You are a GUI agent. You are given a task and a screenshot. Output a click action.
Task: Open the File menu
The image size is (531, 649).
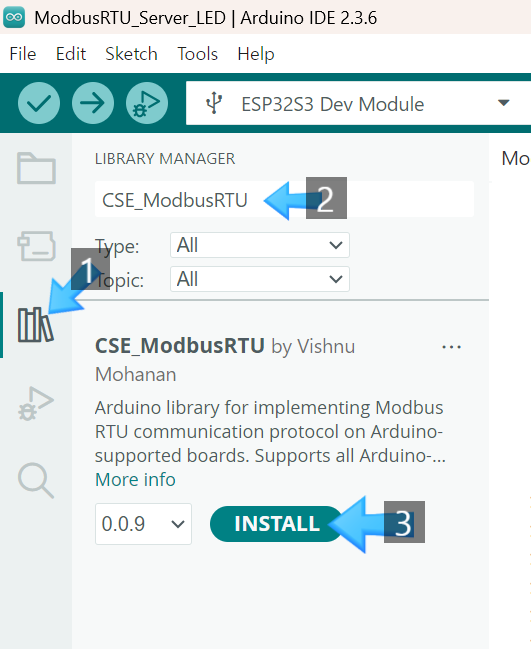click(x=23, y=54)
